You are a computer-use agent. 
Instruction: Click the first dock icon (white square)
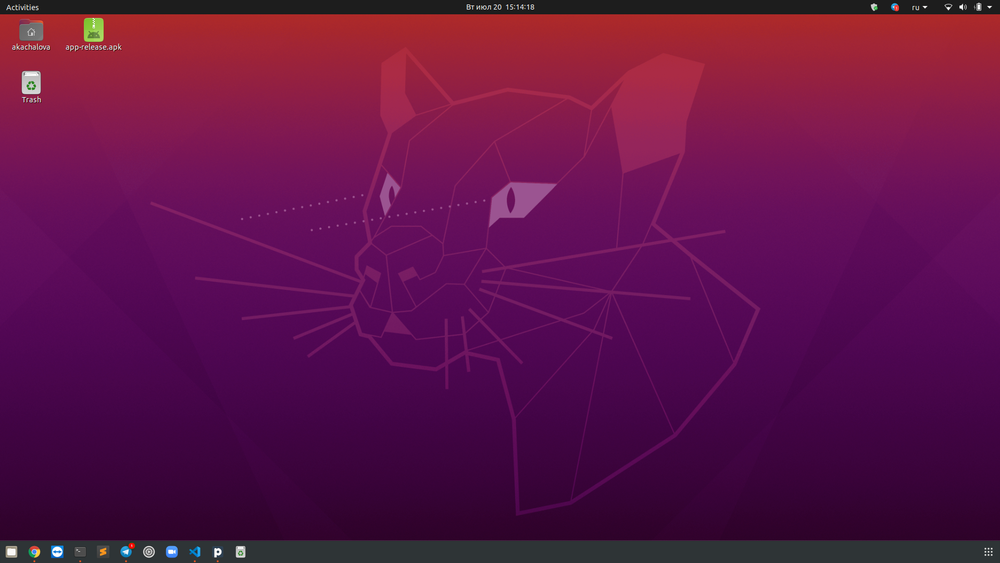coord(11,552)
